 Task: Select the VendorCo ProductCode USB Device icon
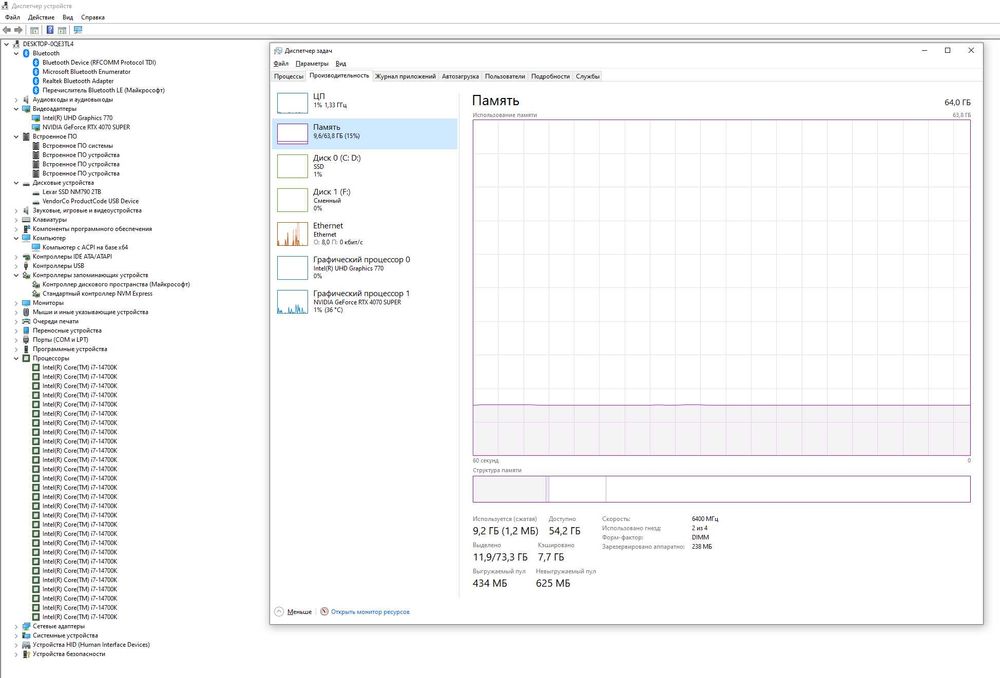[x=36, y=201]
